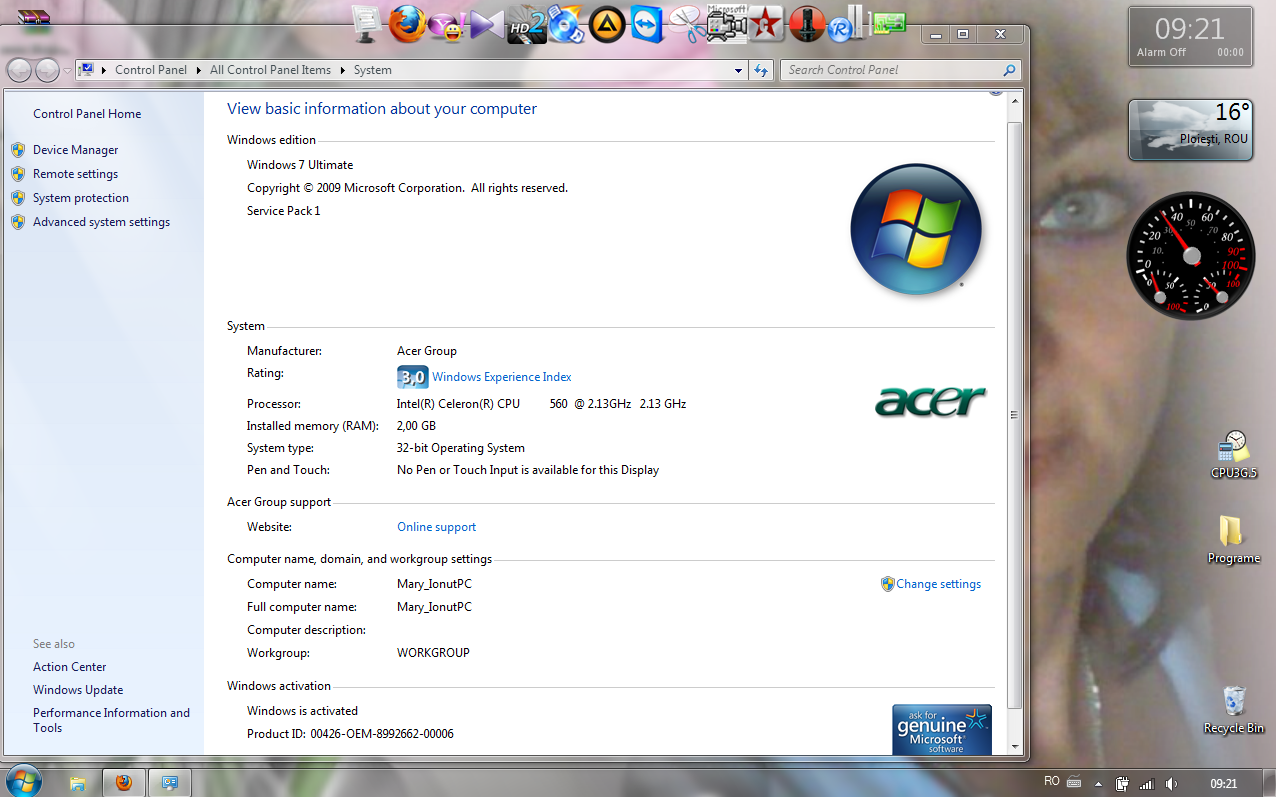Click the help question mark icon
Screen dimensions: 1276x797
point(996,92)
